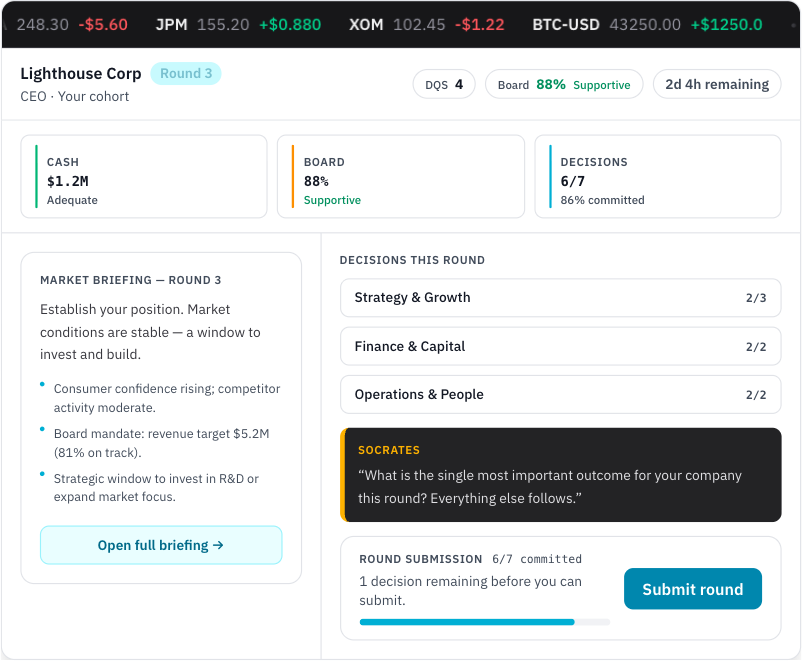Image resolution: width=803 pixels, height=661 pixels.
Task: Click the Round 3 badge
Action: pyautogui.click(x=186, y=74)
